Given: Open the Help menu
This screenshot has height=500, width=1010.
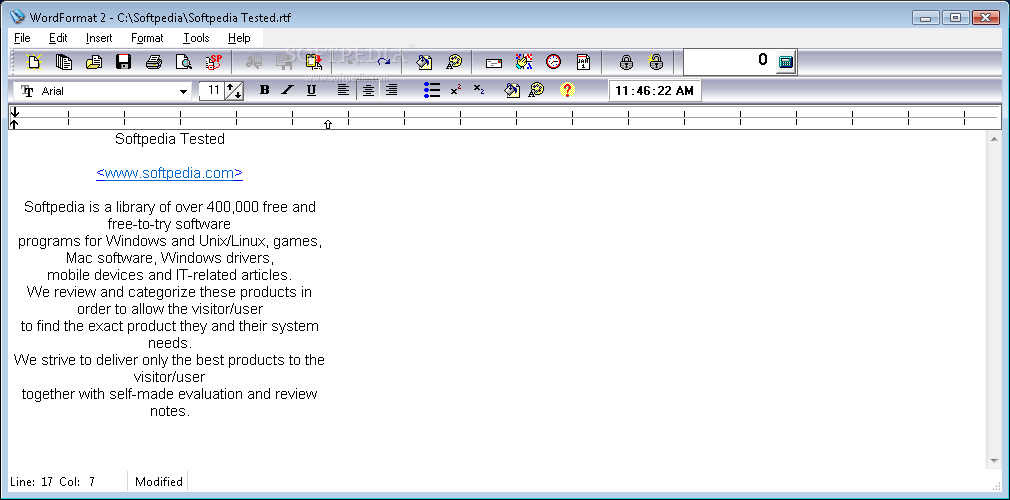Looking at the screenshot, I should pos(239,38).
